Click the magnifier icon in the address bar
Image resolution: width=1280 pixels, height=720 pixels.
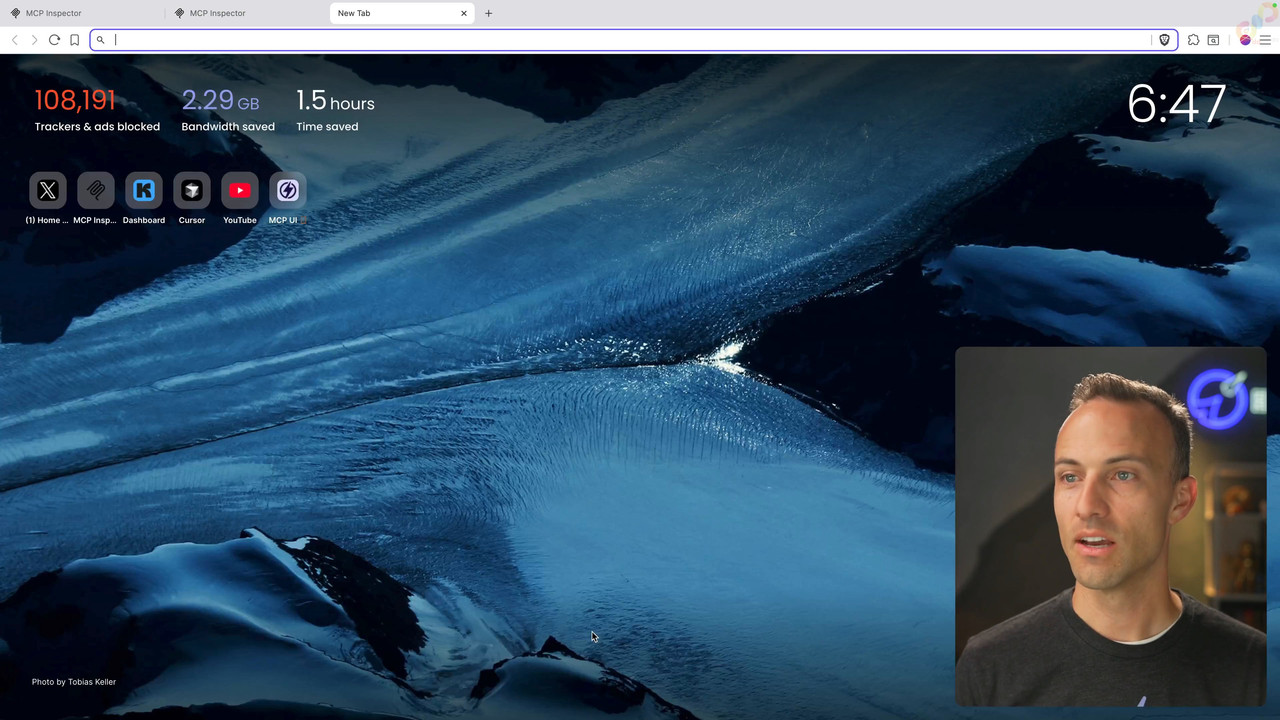pos(100,40)
